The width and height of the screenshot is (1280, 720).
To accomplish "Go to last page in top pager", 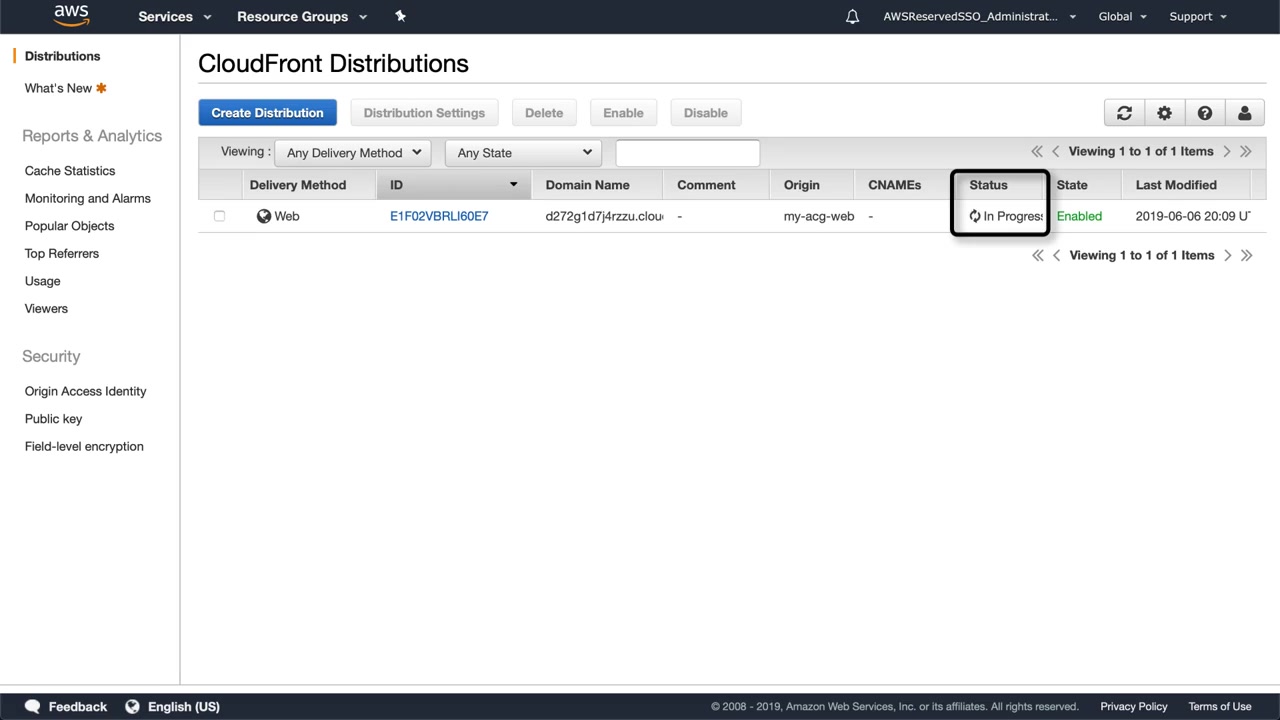I will (x=1246, y=152).
